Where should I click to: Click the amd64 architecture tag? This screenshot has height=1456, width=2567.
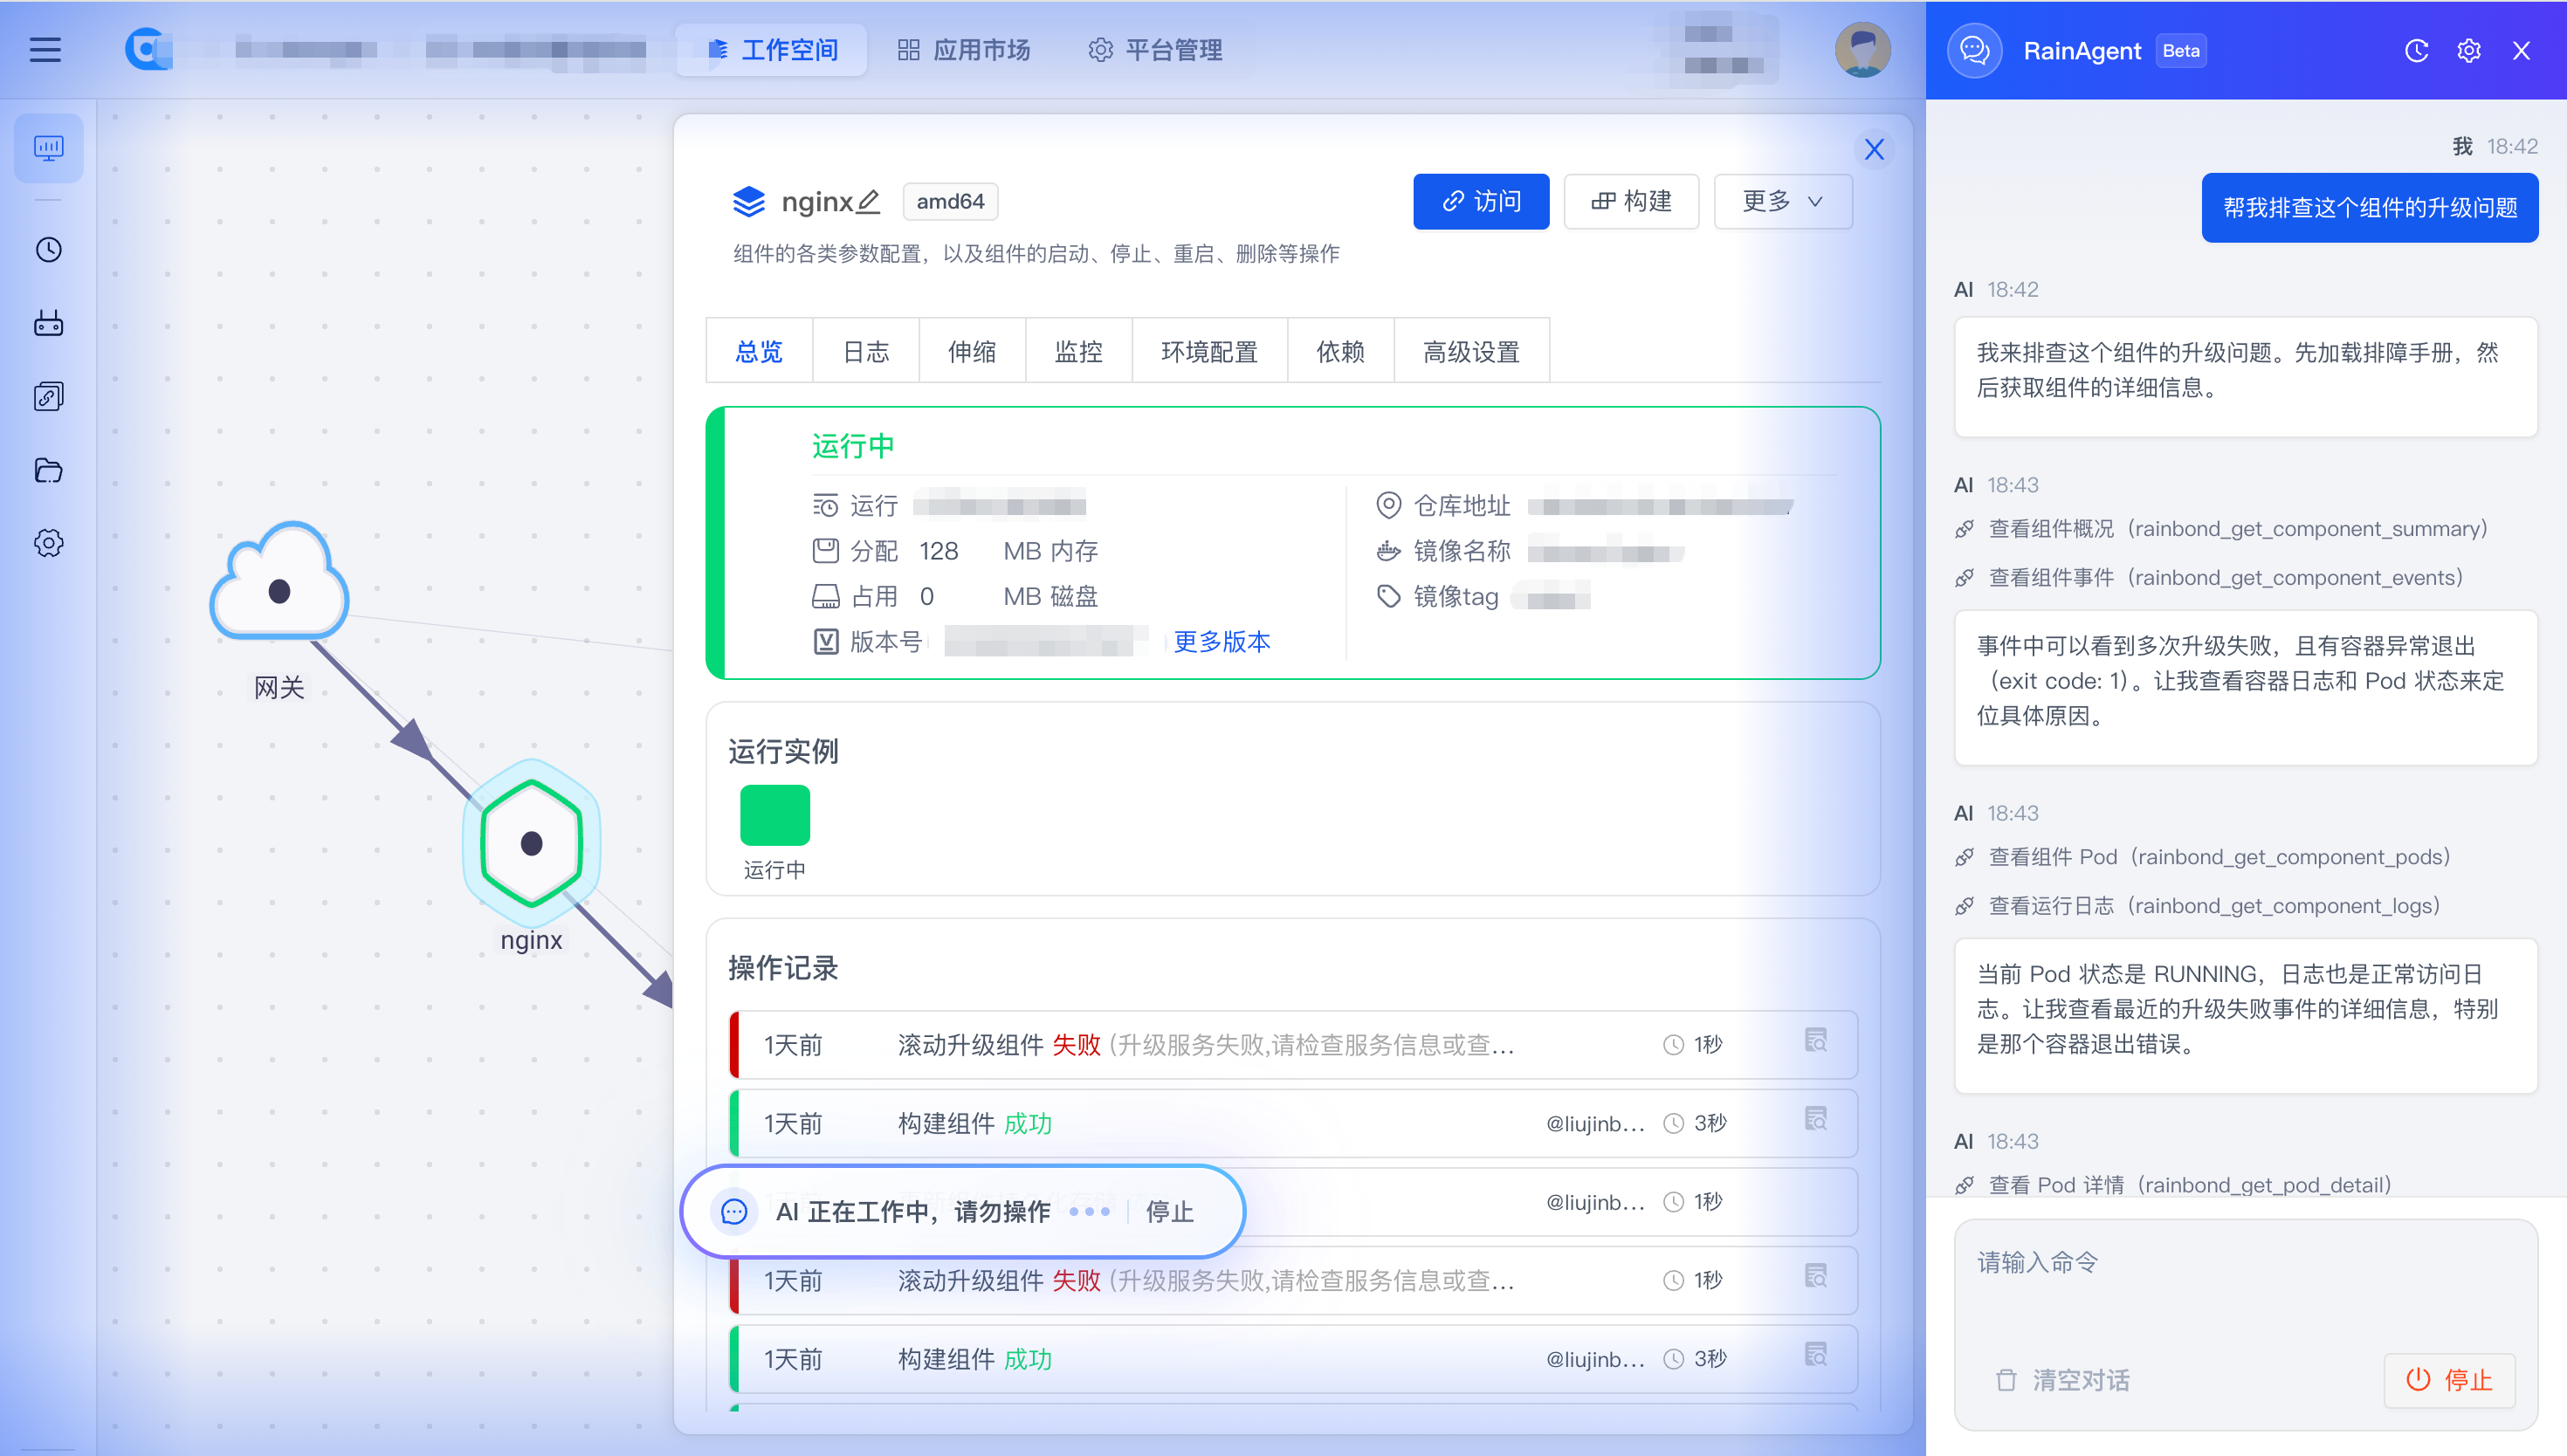tap(950, 201)
